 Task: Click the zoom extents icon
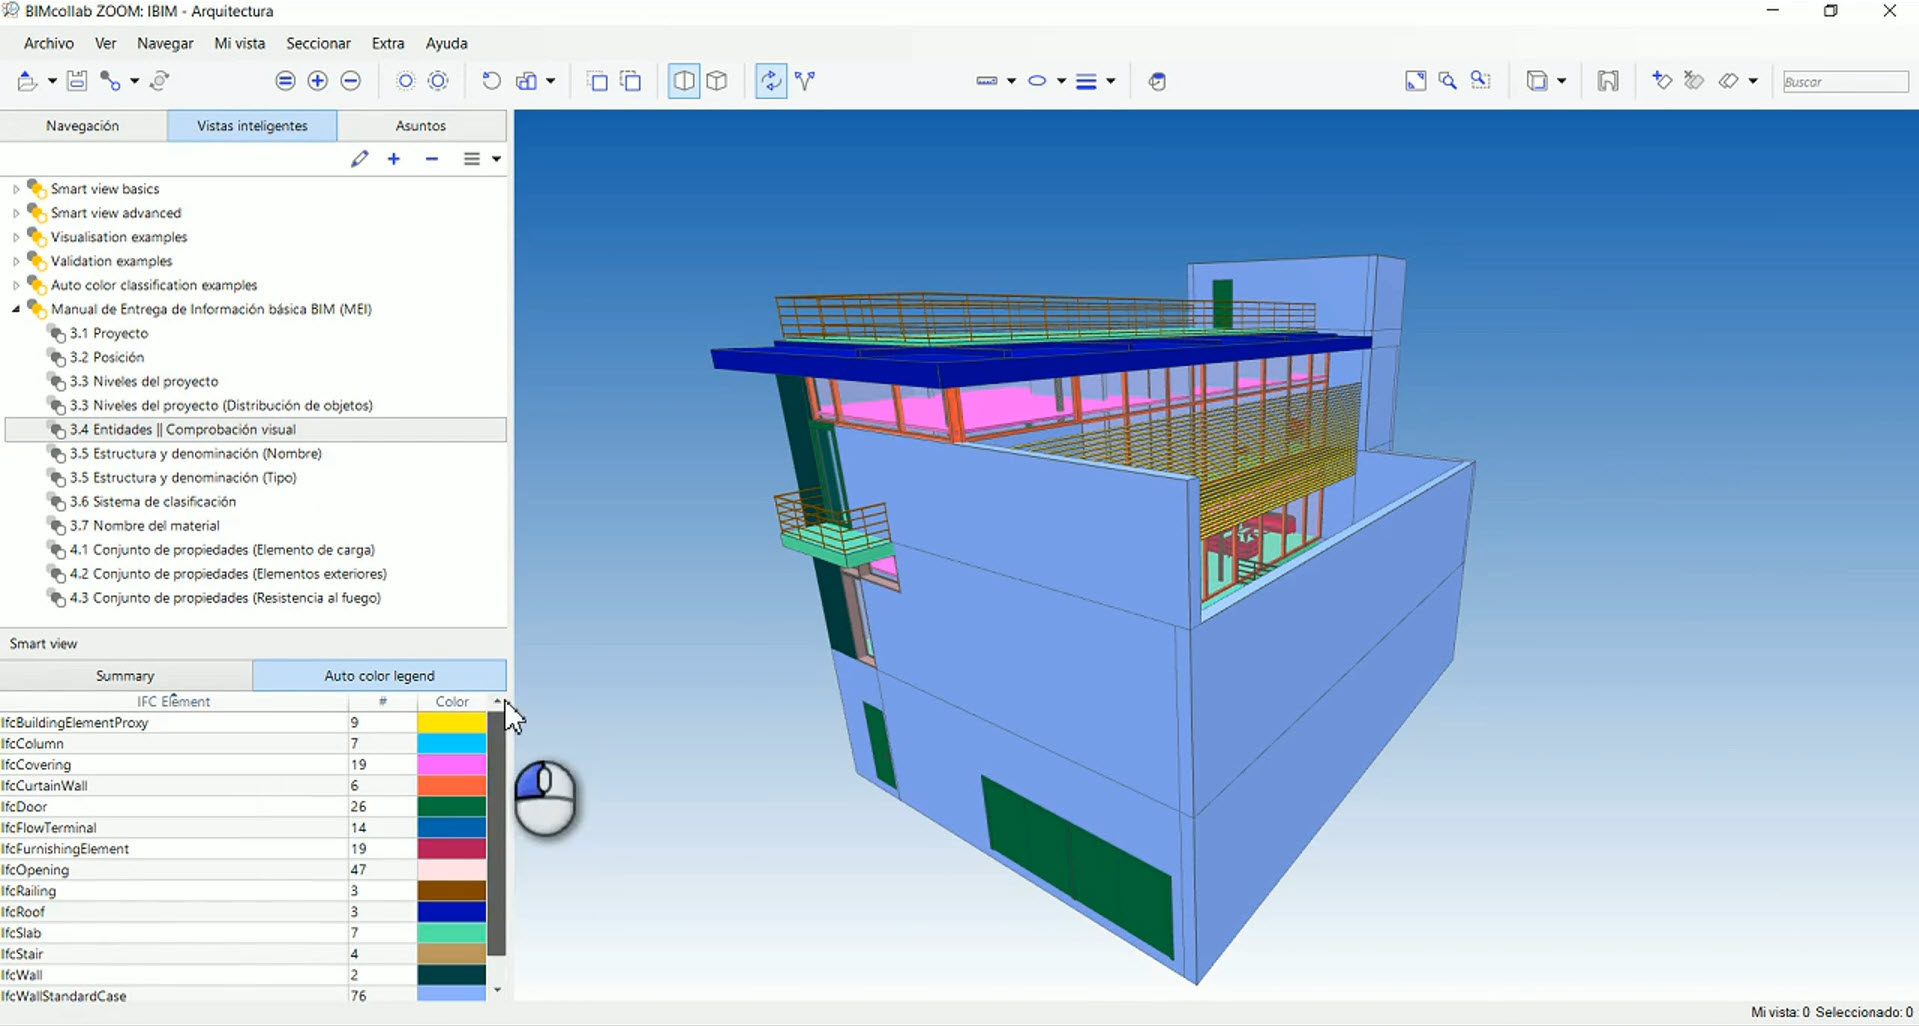pyautogui.click(x=1415, y=81)
